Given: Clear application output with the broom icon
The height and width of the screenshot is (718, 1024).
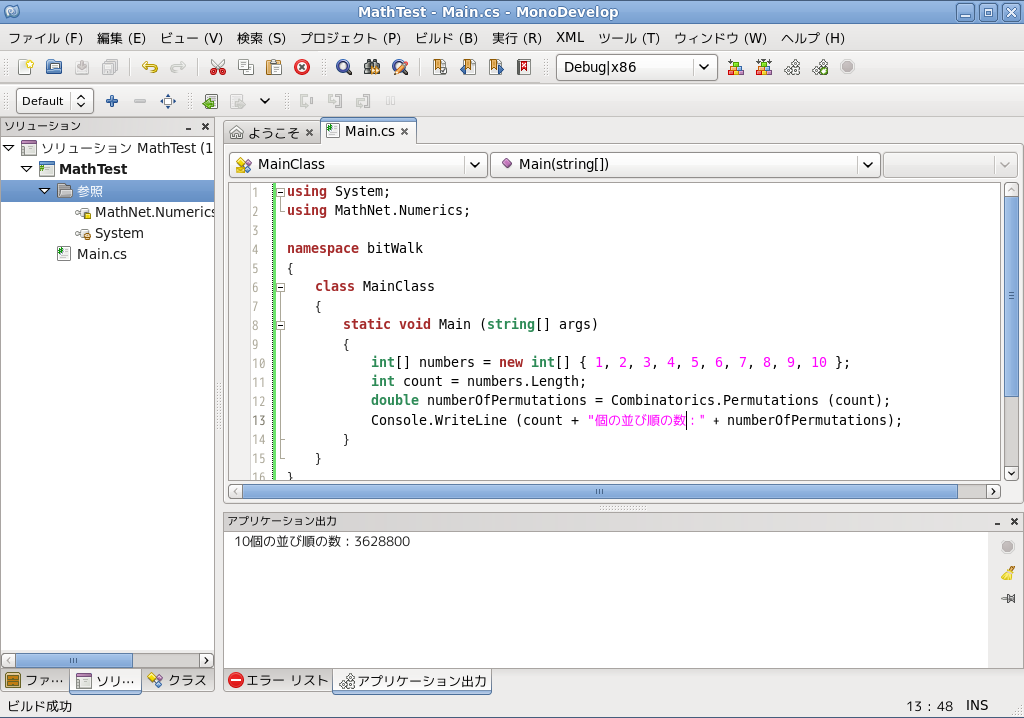Looking at the screenshot, I should point(1008,573).
